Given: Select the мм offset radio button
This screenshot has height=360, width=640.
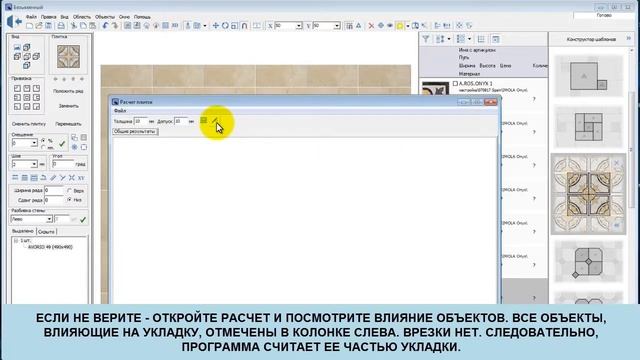Looking at the screenshot, I should coord(43,147).
